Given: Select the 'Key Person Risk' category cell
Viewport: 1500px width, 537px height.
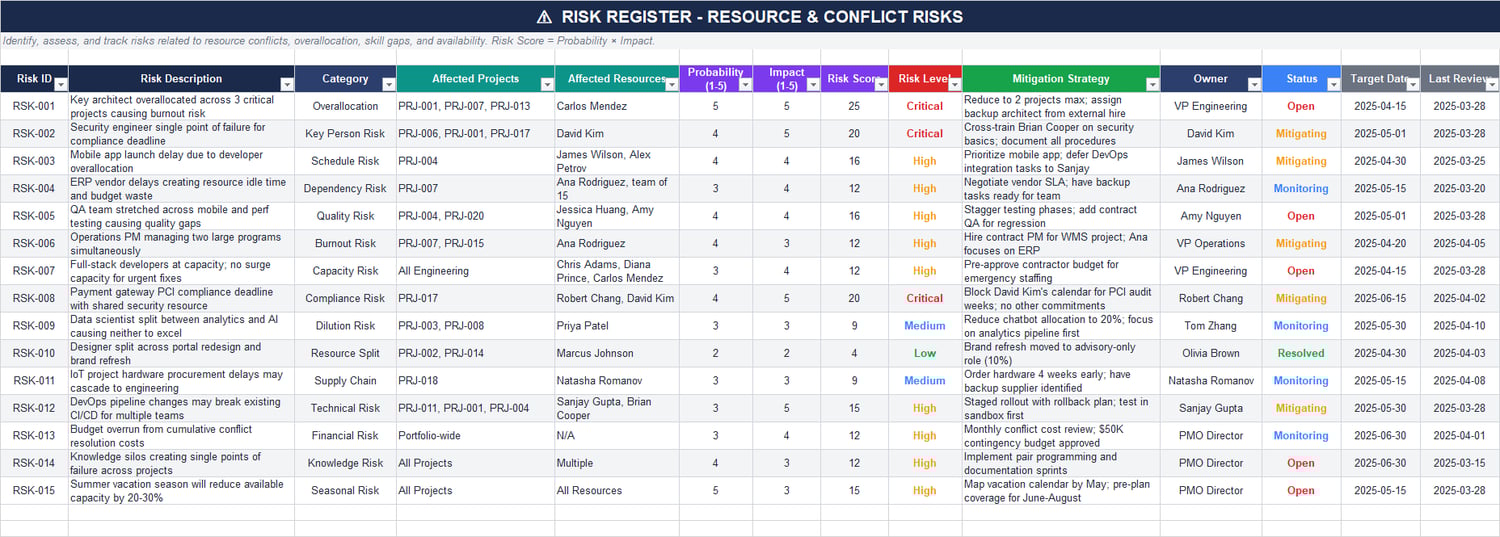Looking at the screenshot, I should pos(345,134).
